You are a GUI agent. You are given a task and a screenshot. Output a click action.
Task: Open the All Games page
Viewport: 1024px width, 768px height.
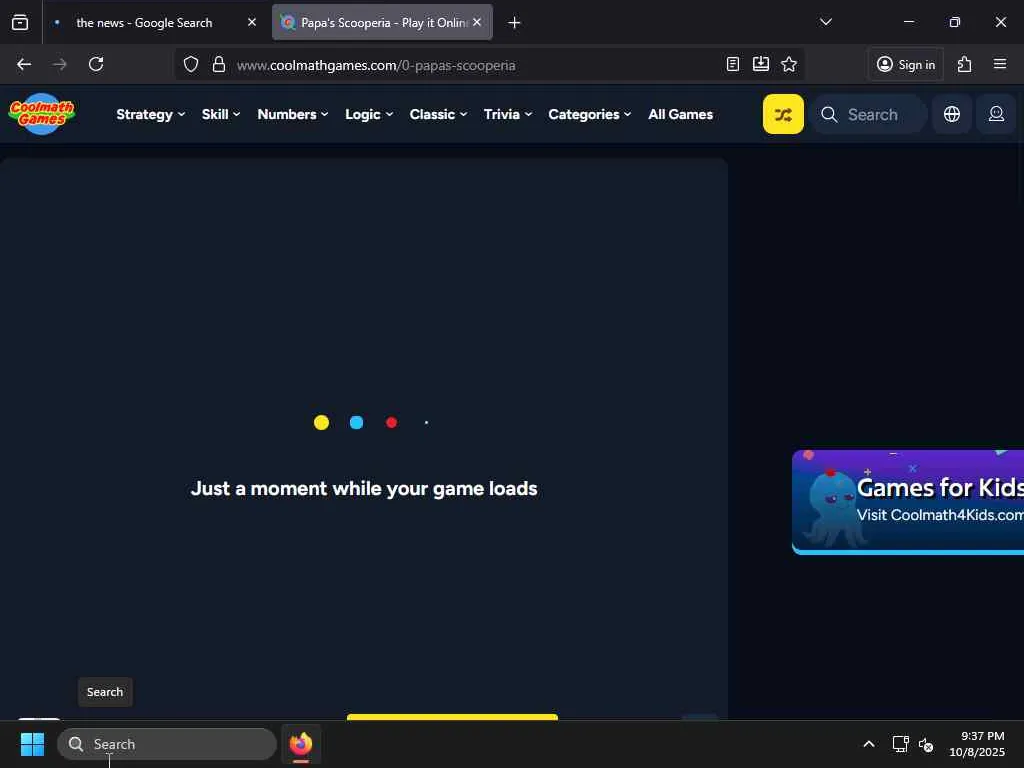click(680, 114)
